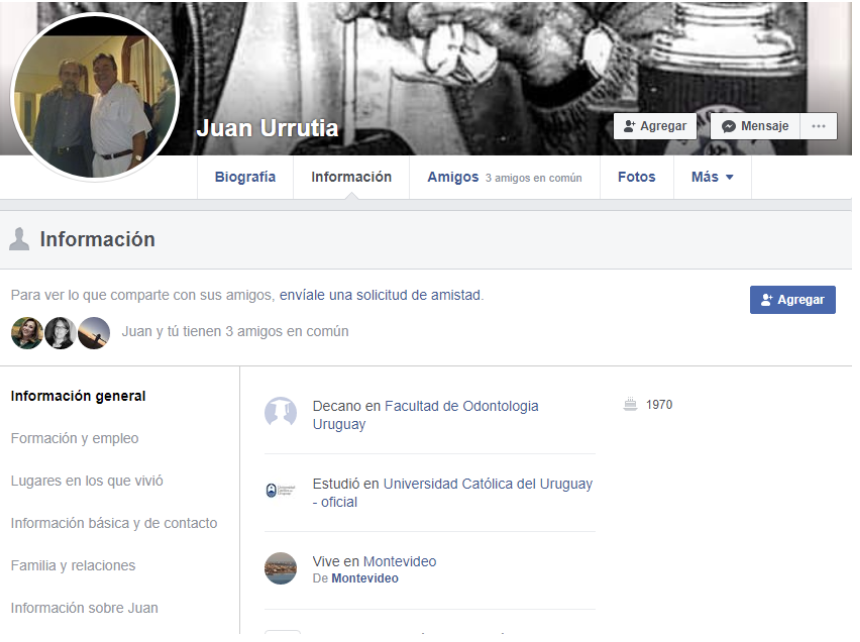The height and width of the screenshot is (642, 860).
Task: Click the birthday cake icon
Action: point(631,405)
